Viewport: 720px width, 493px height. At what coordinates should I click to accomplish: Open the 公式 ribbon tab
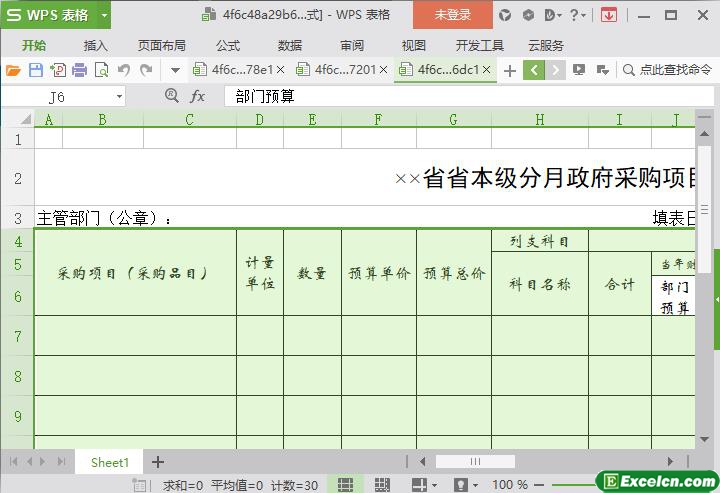228,45
